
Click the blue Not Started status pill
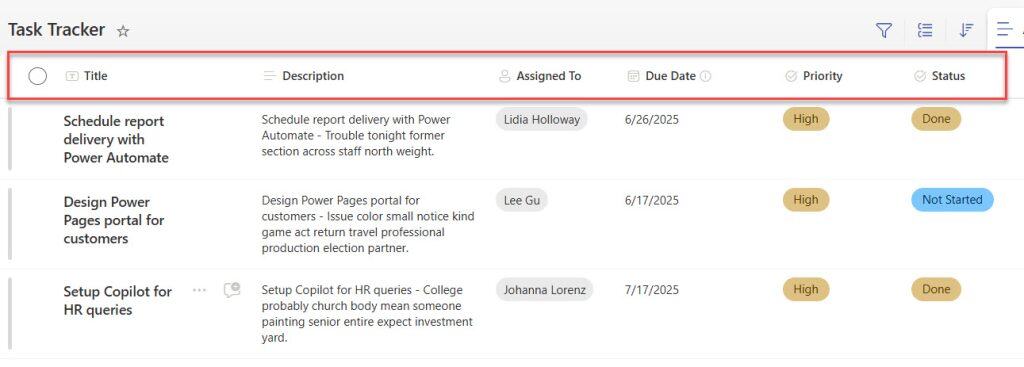[x=952, y=200]
